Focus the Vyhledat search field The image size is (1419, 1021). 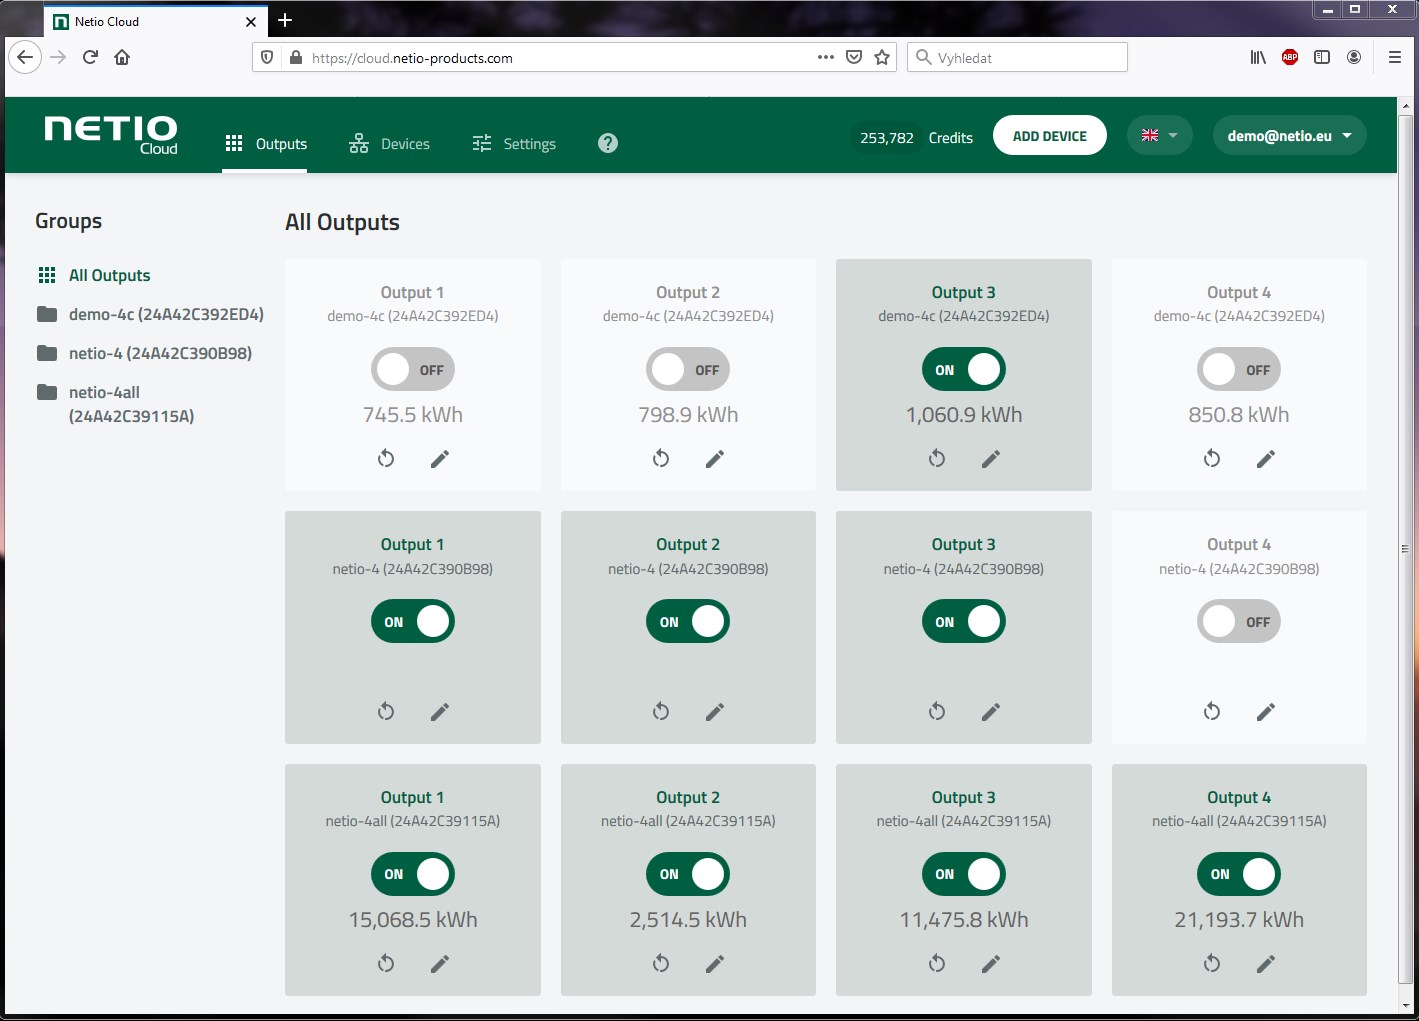click(1018, 57)
